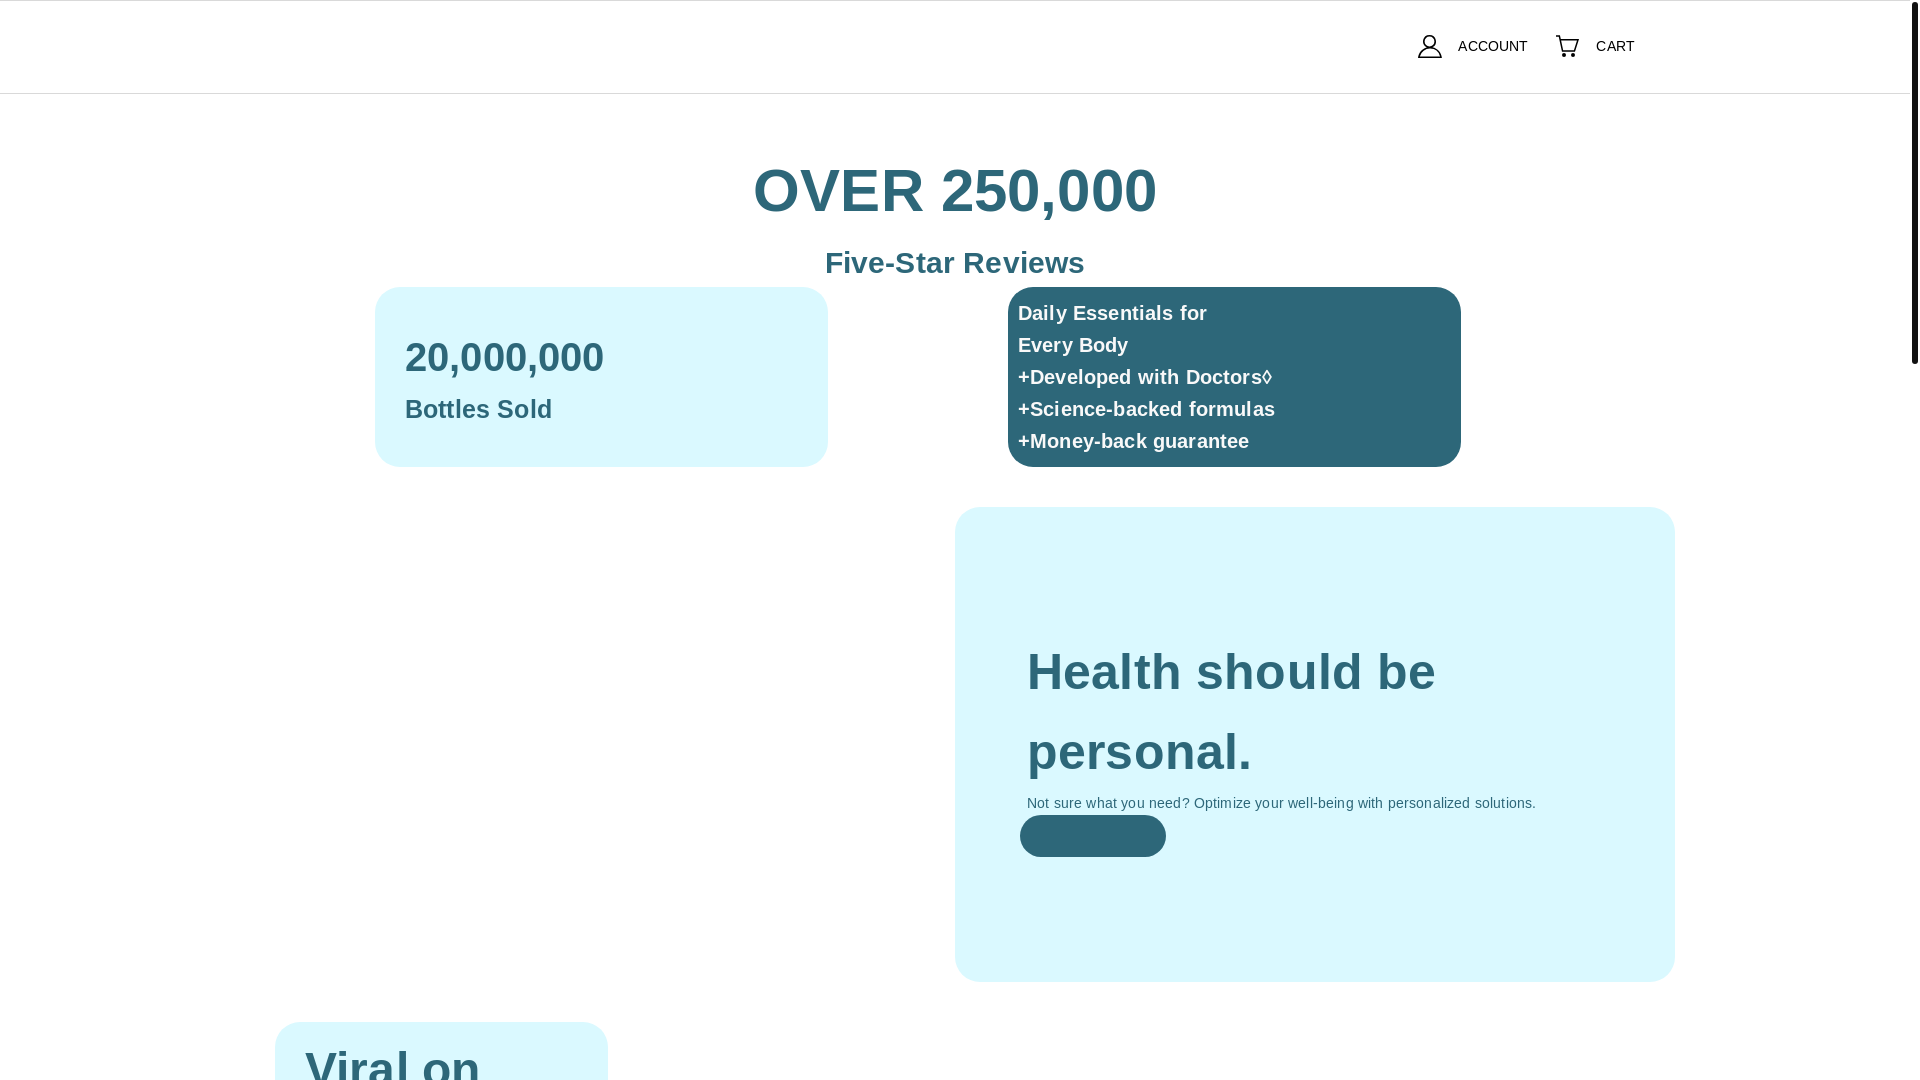Click "Daily Essentials for Every Body" text
1920x1080 pixels.
click(x=1112, y=329)
